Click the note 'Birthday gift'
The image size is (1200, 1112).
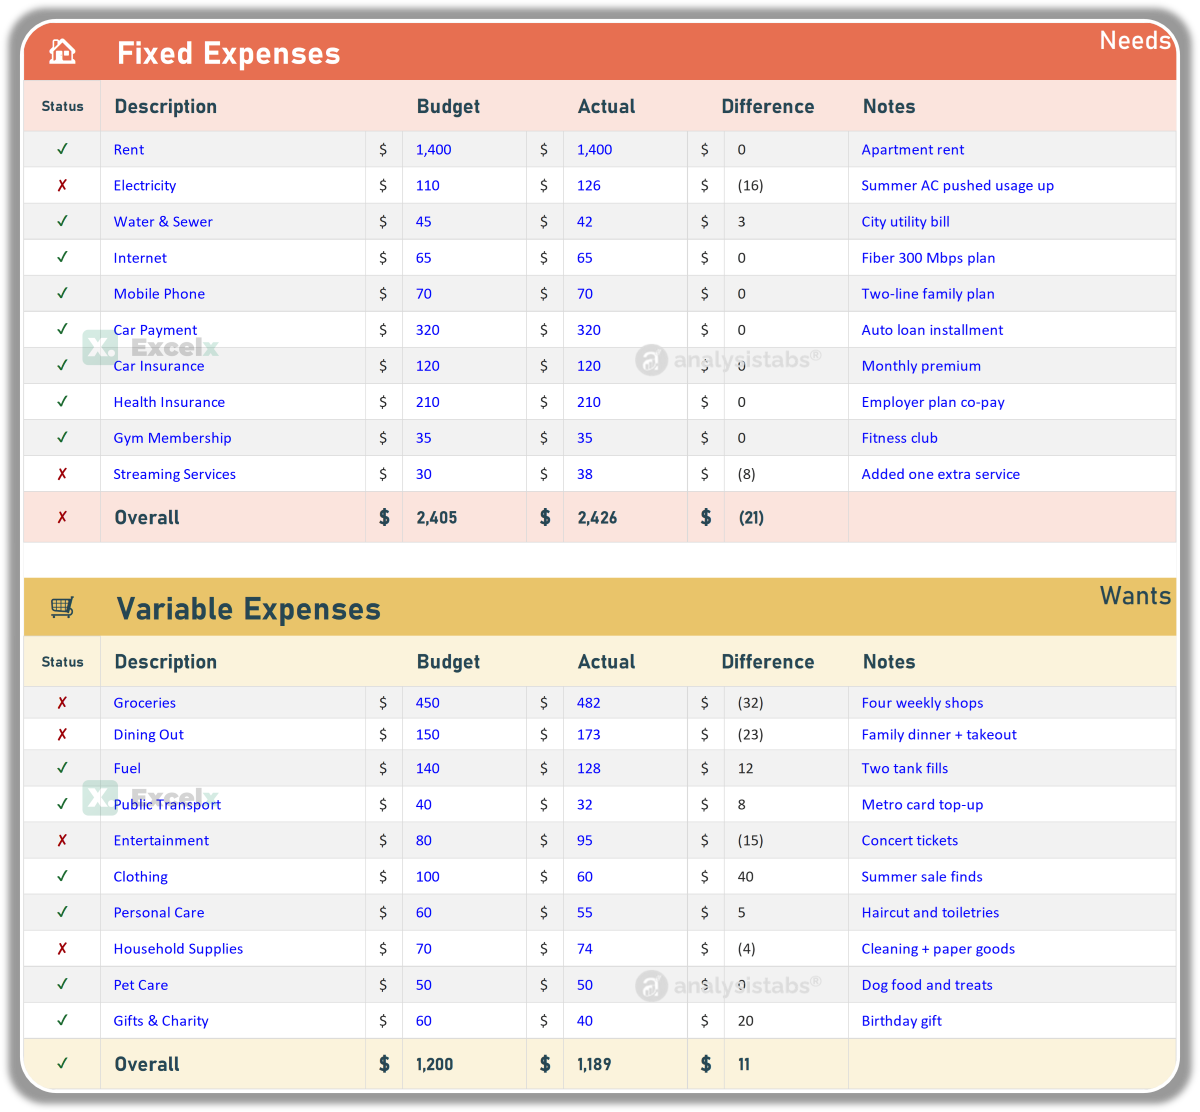(902, 1020)
